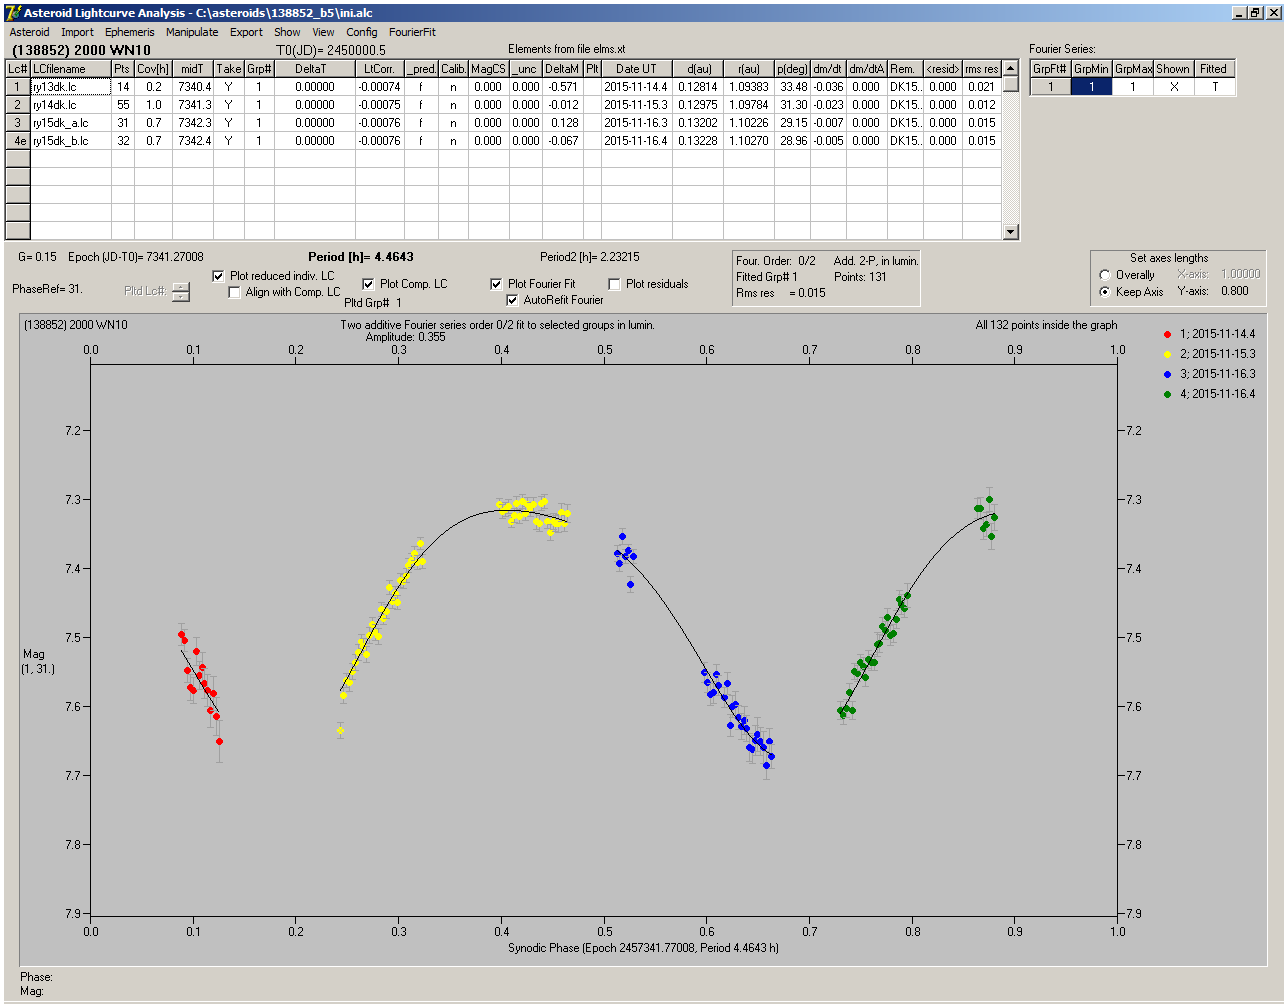Click the Shown cell marked X
Screen dimensions: 1288x1004
tap(1173, 87)
